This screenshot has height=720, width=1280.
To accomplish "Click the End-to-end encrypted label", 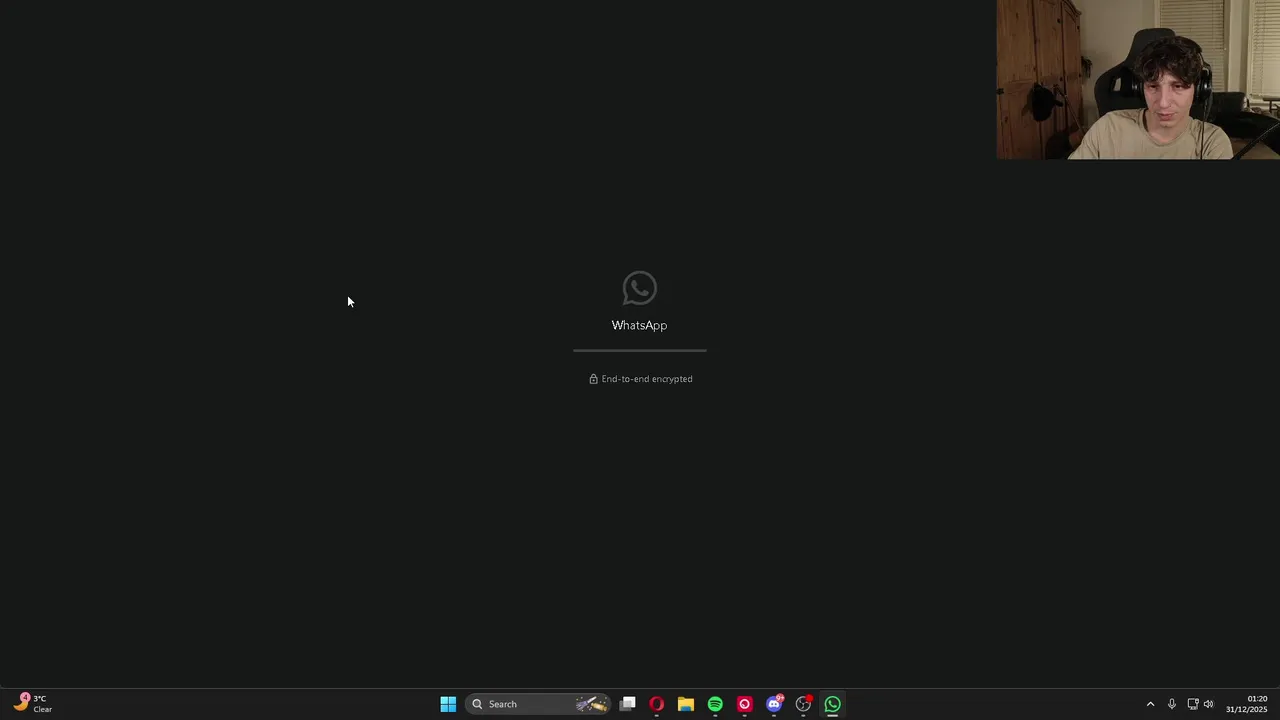I will coord(647,379).
